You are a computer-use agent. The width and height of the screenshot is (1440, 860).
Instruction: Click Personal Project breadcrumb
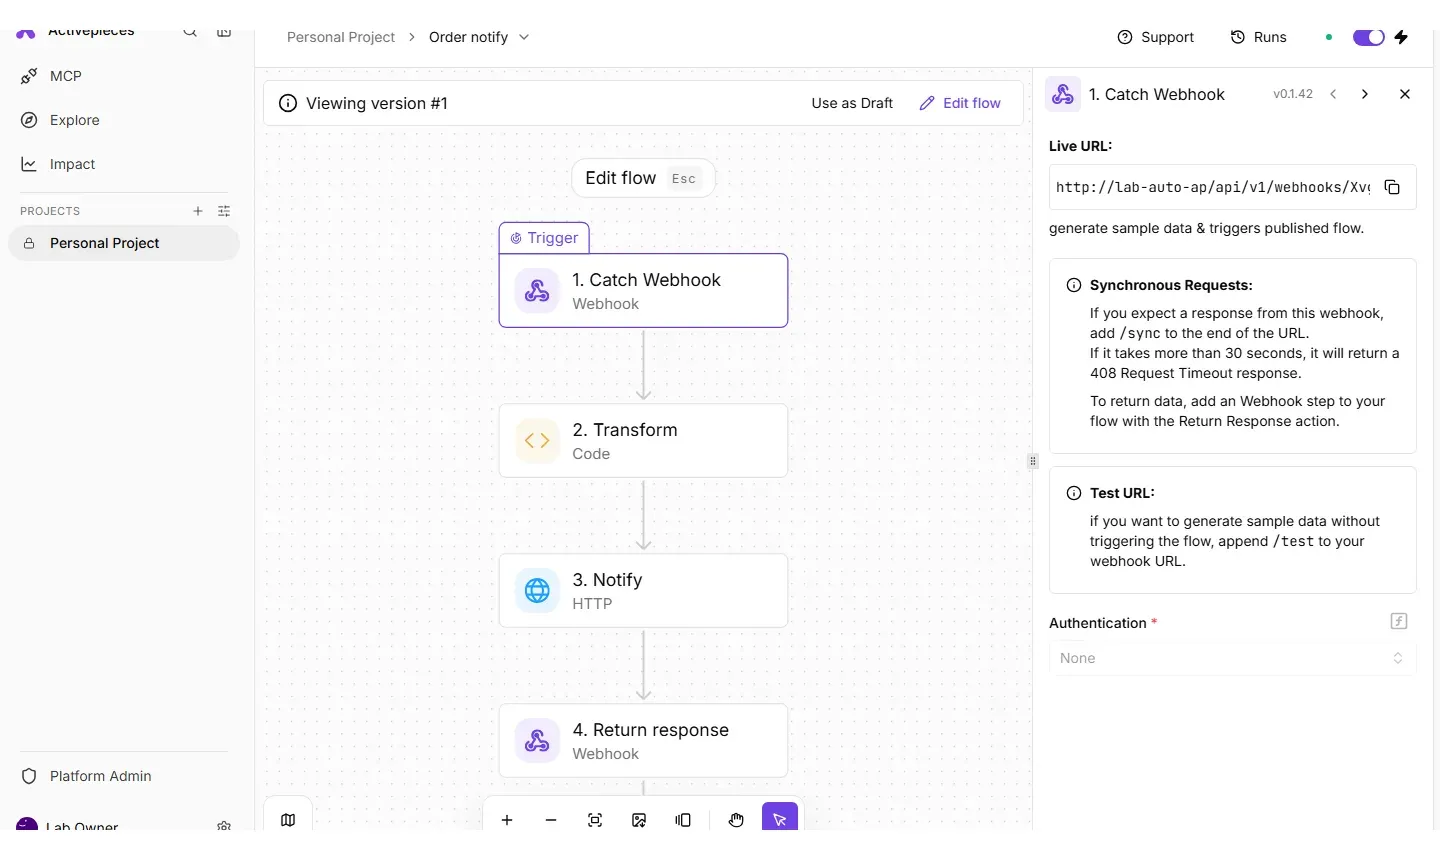point(341,37)
